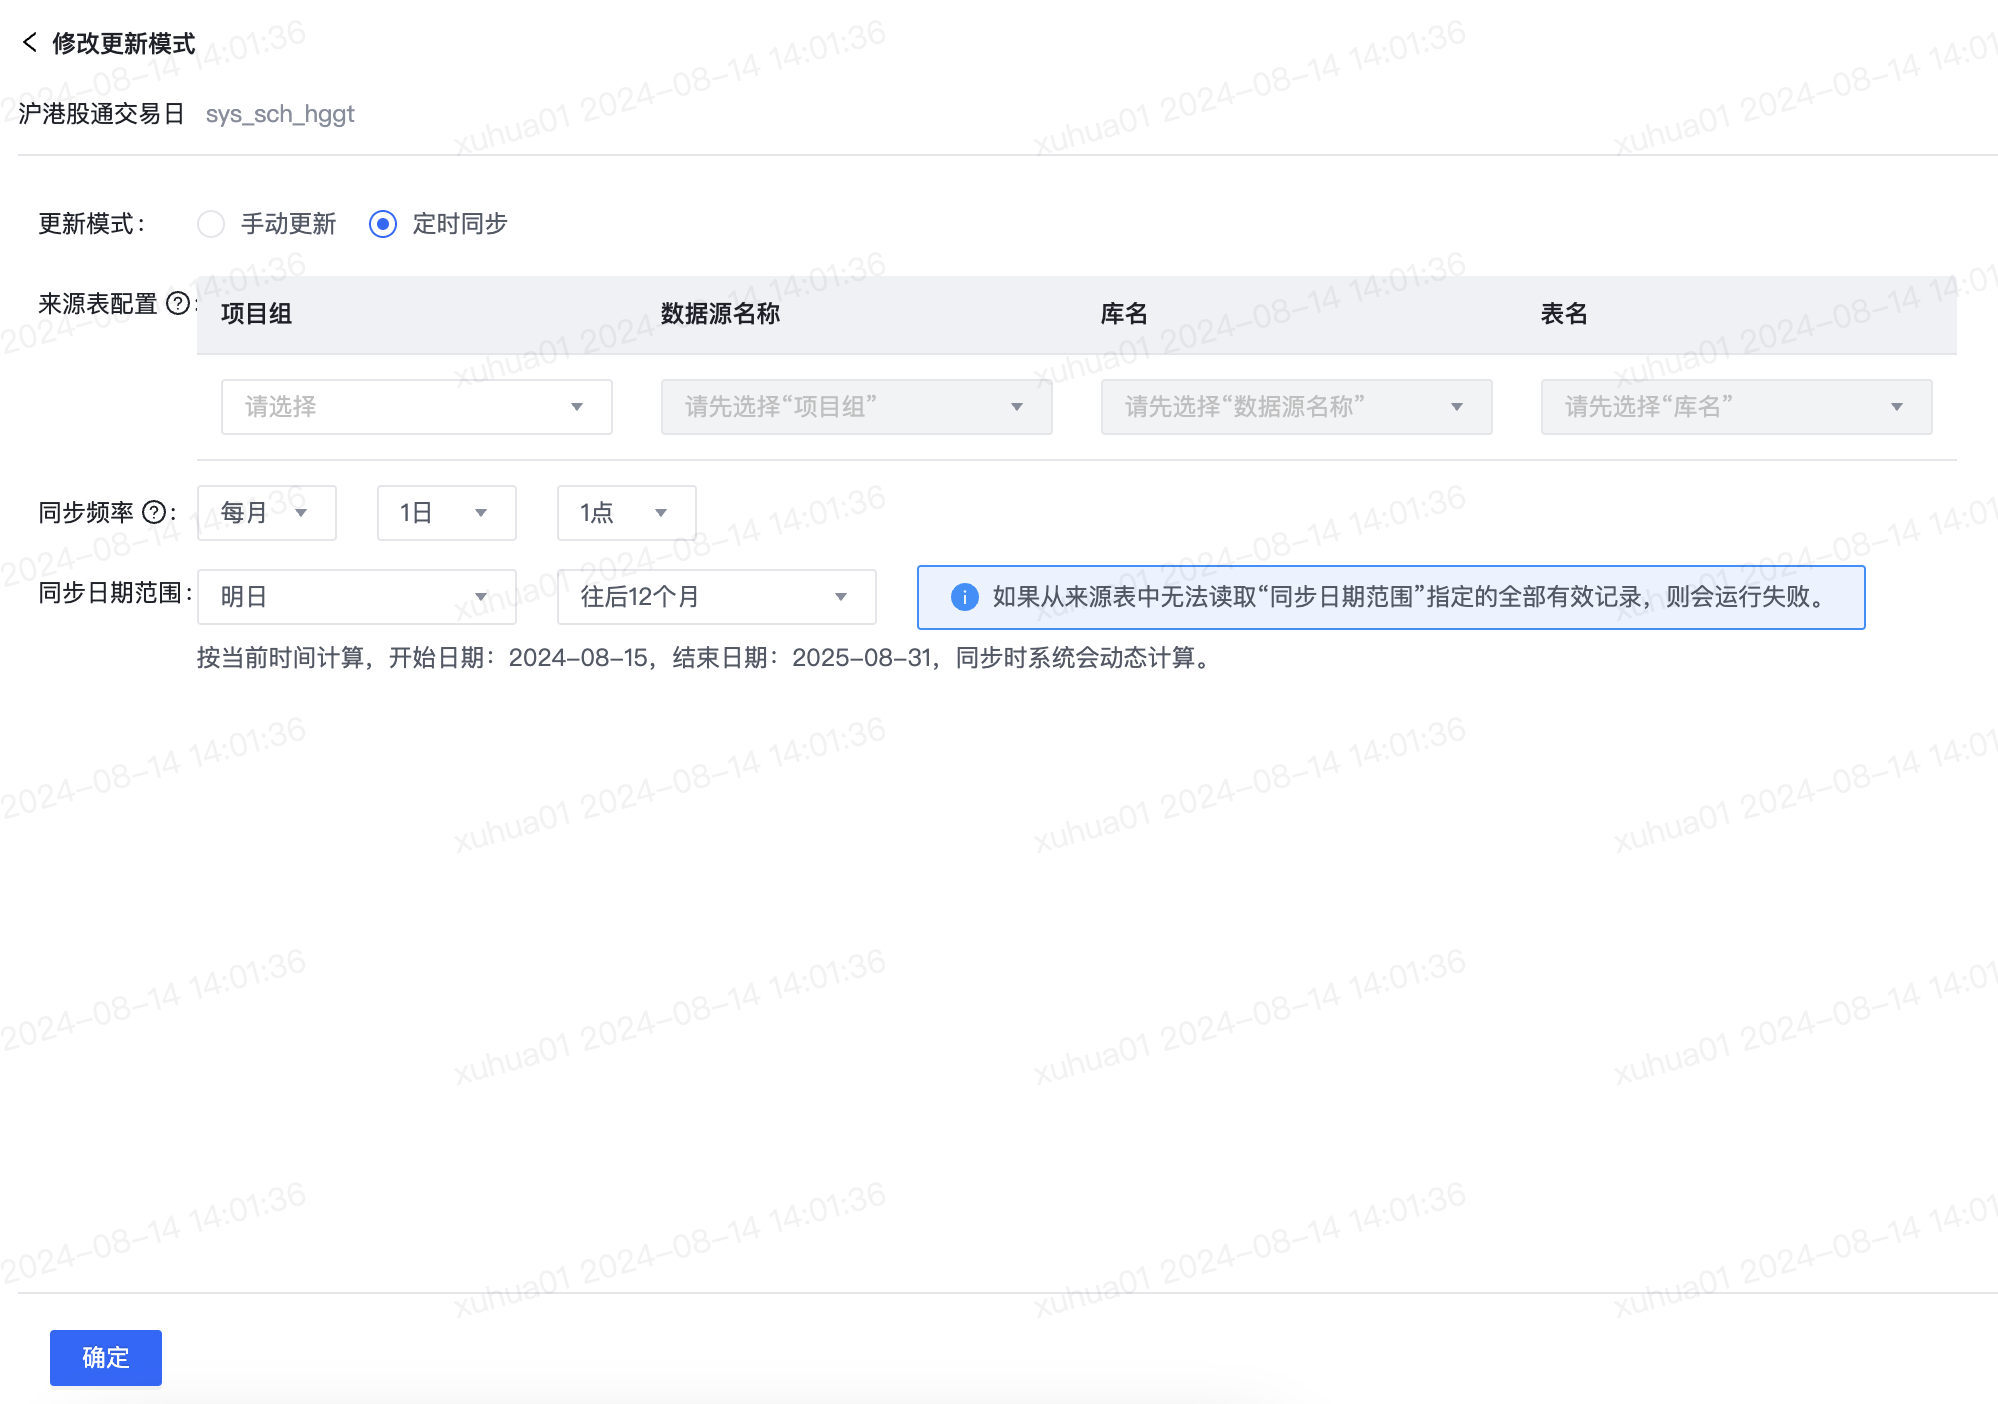Select the 手动更新 radio button
The image size is (1998, 1404).
tap(211, 224)
